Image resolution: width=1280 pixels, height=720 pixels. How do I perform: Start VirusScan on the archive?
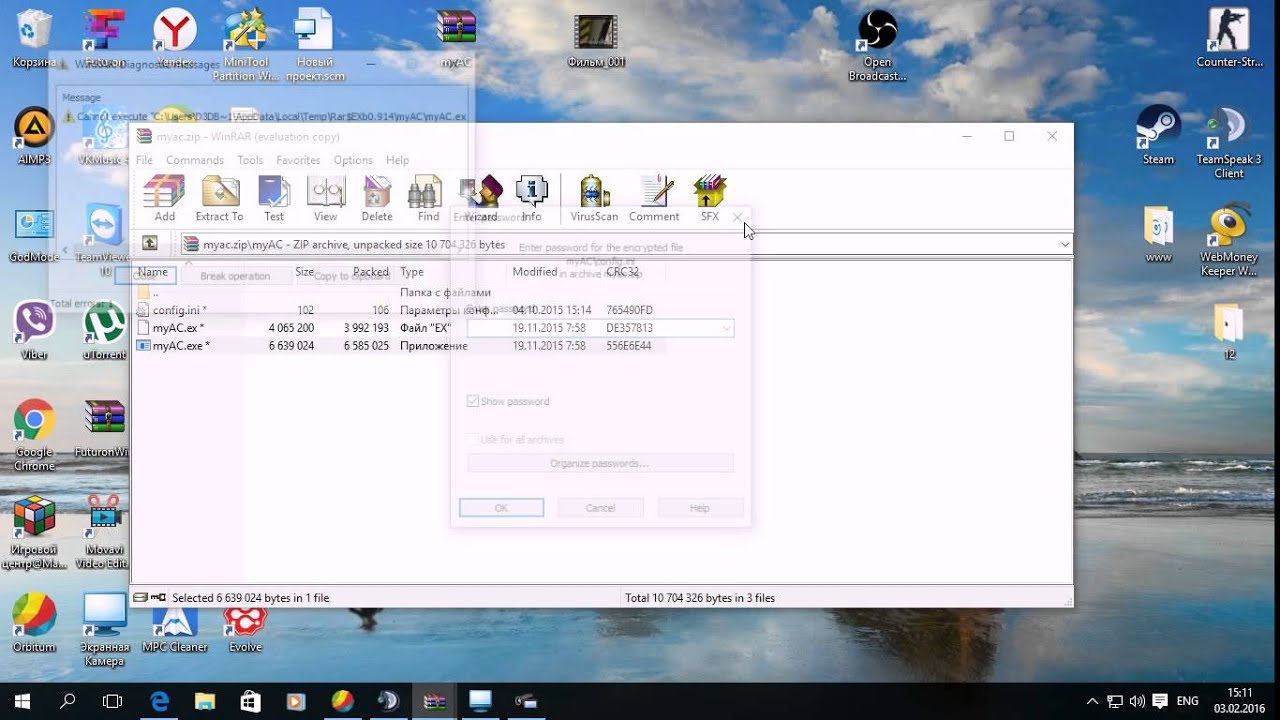tap(594, 198)
